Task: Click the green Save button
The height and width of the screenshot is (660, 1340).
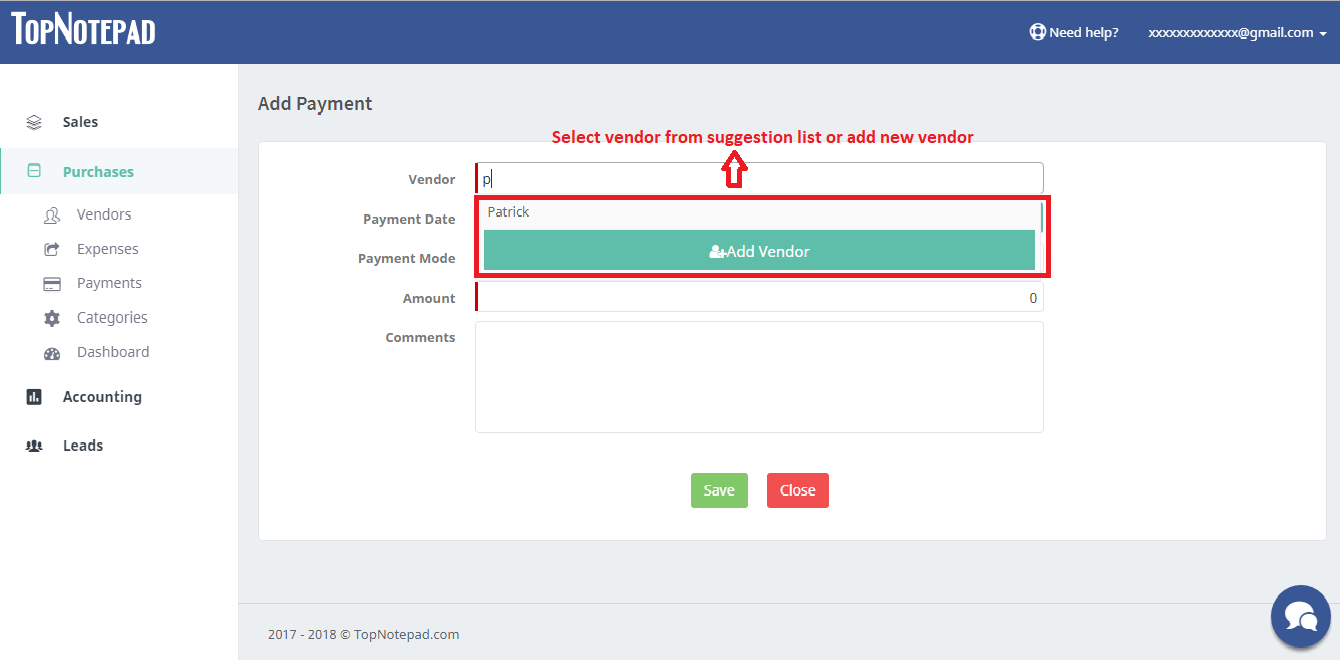Action: pos(719,490)
